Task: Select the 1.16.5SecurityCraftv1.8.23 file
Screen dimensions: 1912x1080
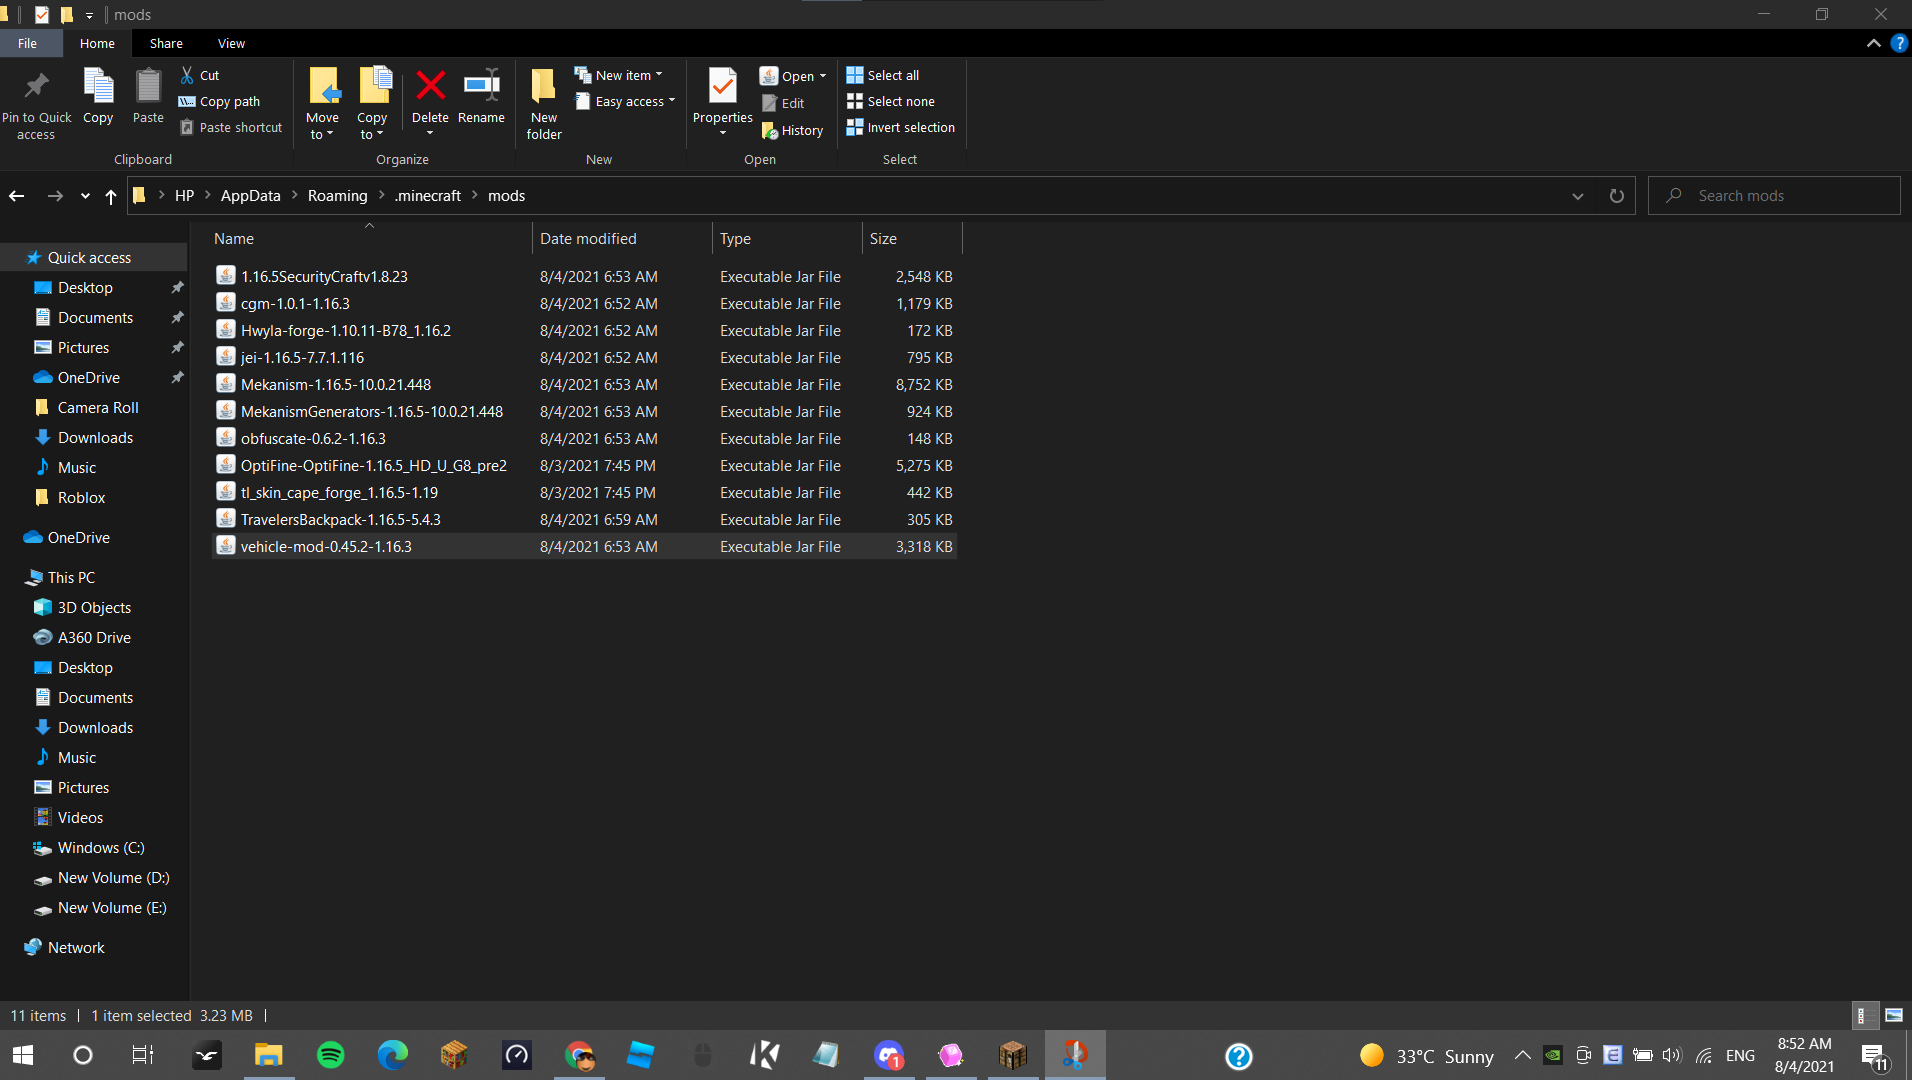Action: tap(585, 277)
